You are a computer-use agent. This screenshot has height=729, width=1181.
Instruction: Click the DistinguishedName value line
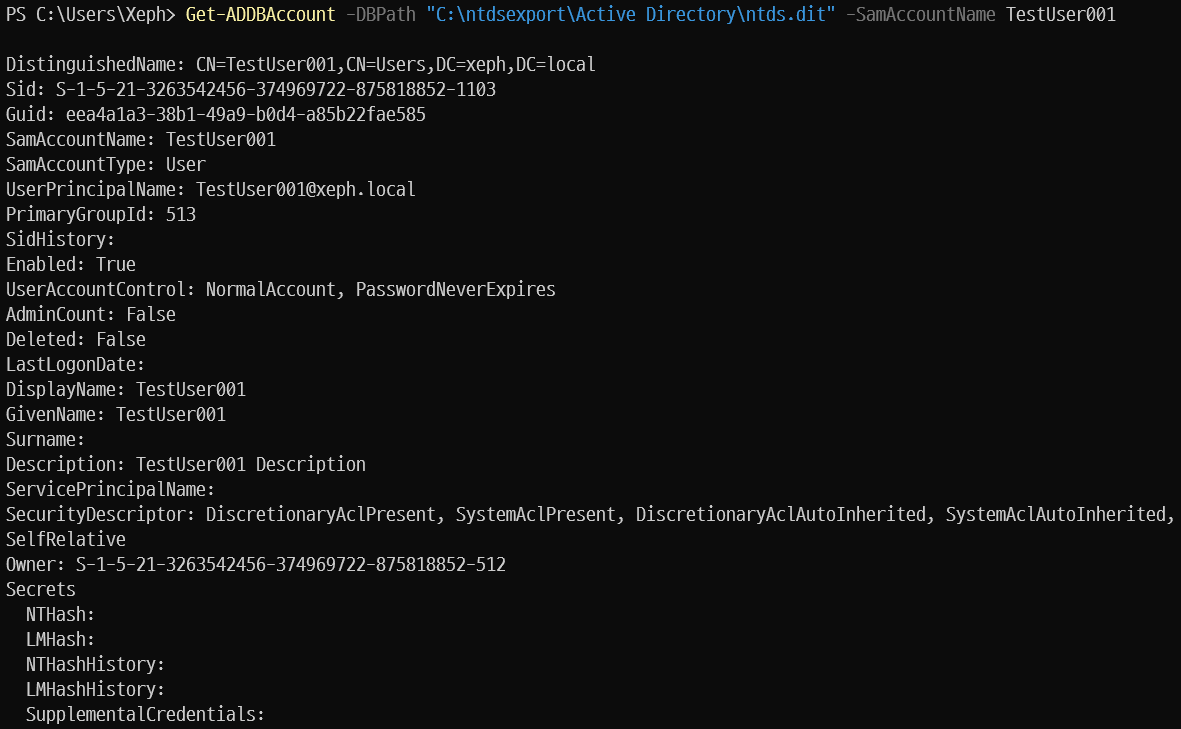[x=301, y=65]
